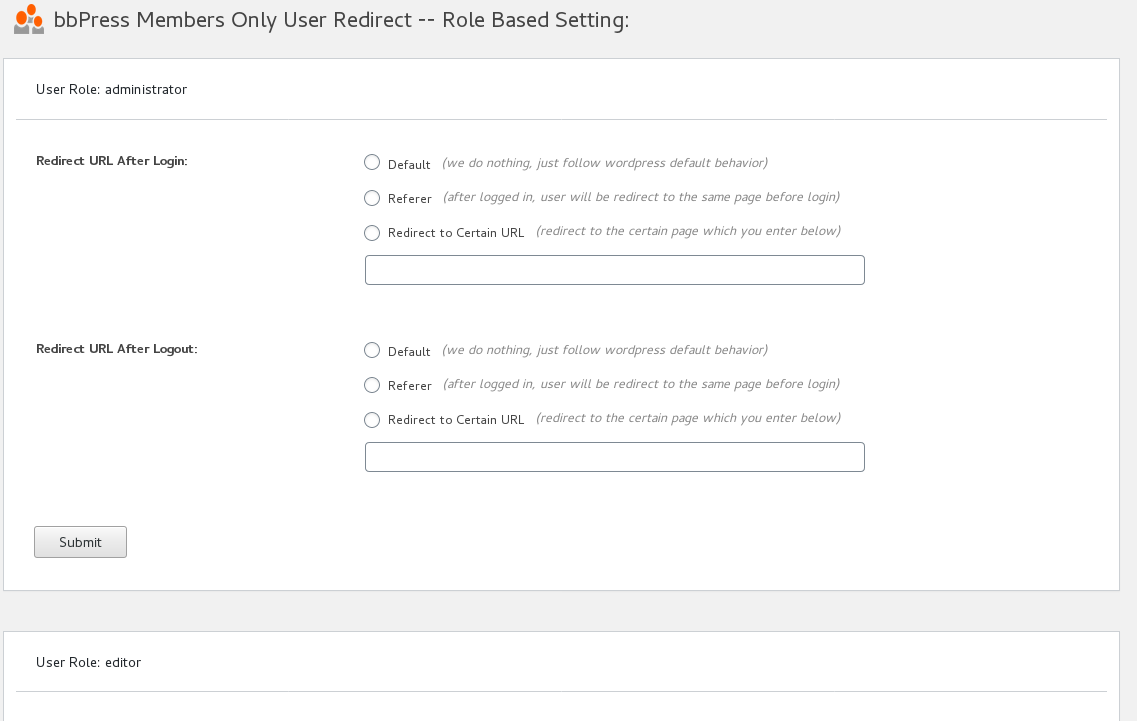Image resolution: width=1137 pixels, height=721 pixels.
Task: Click the certain URL field for logout
Action: 614,456
